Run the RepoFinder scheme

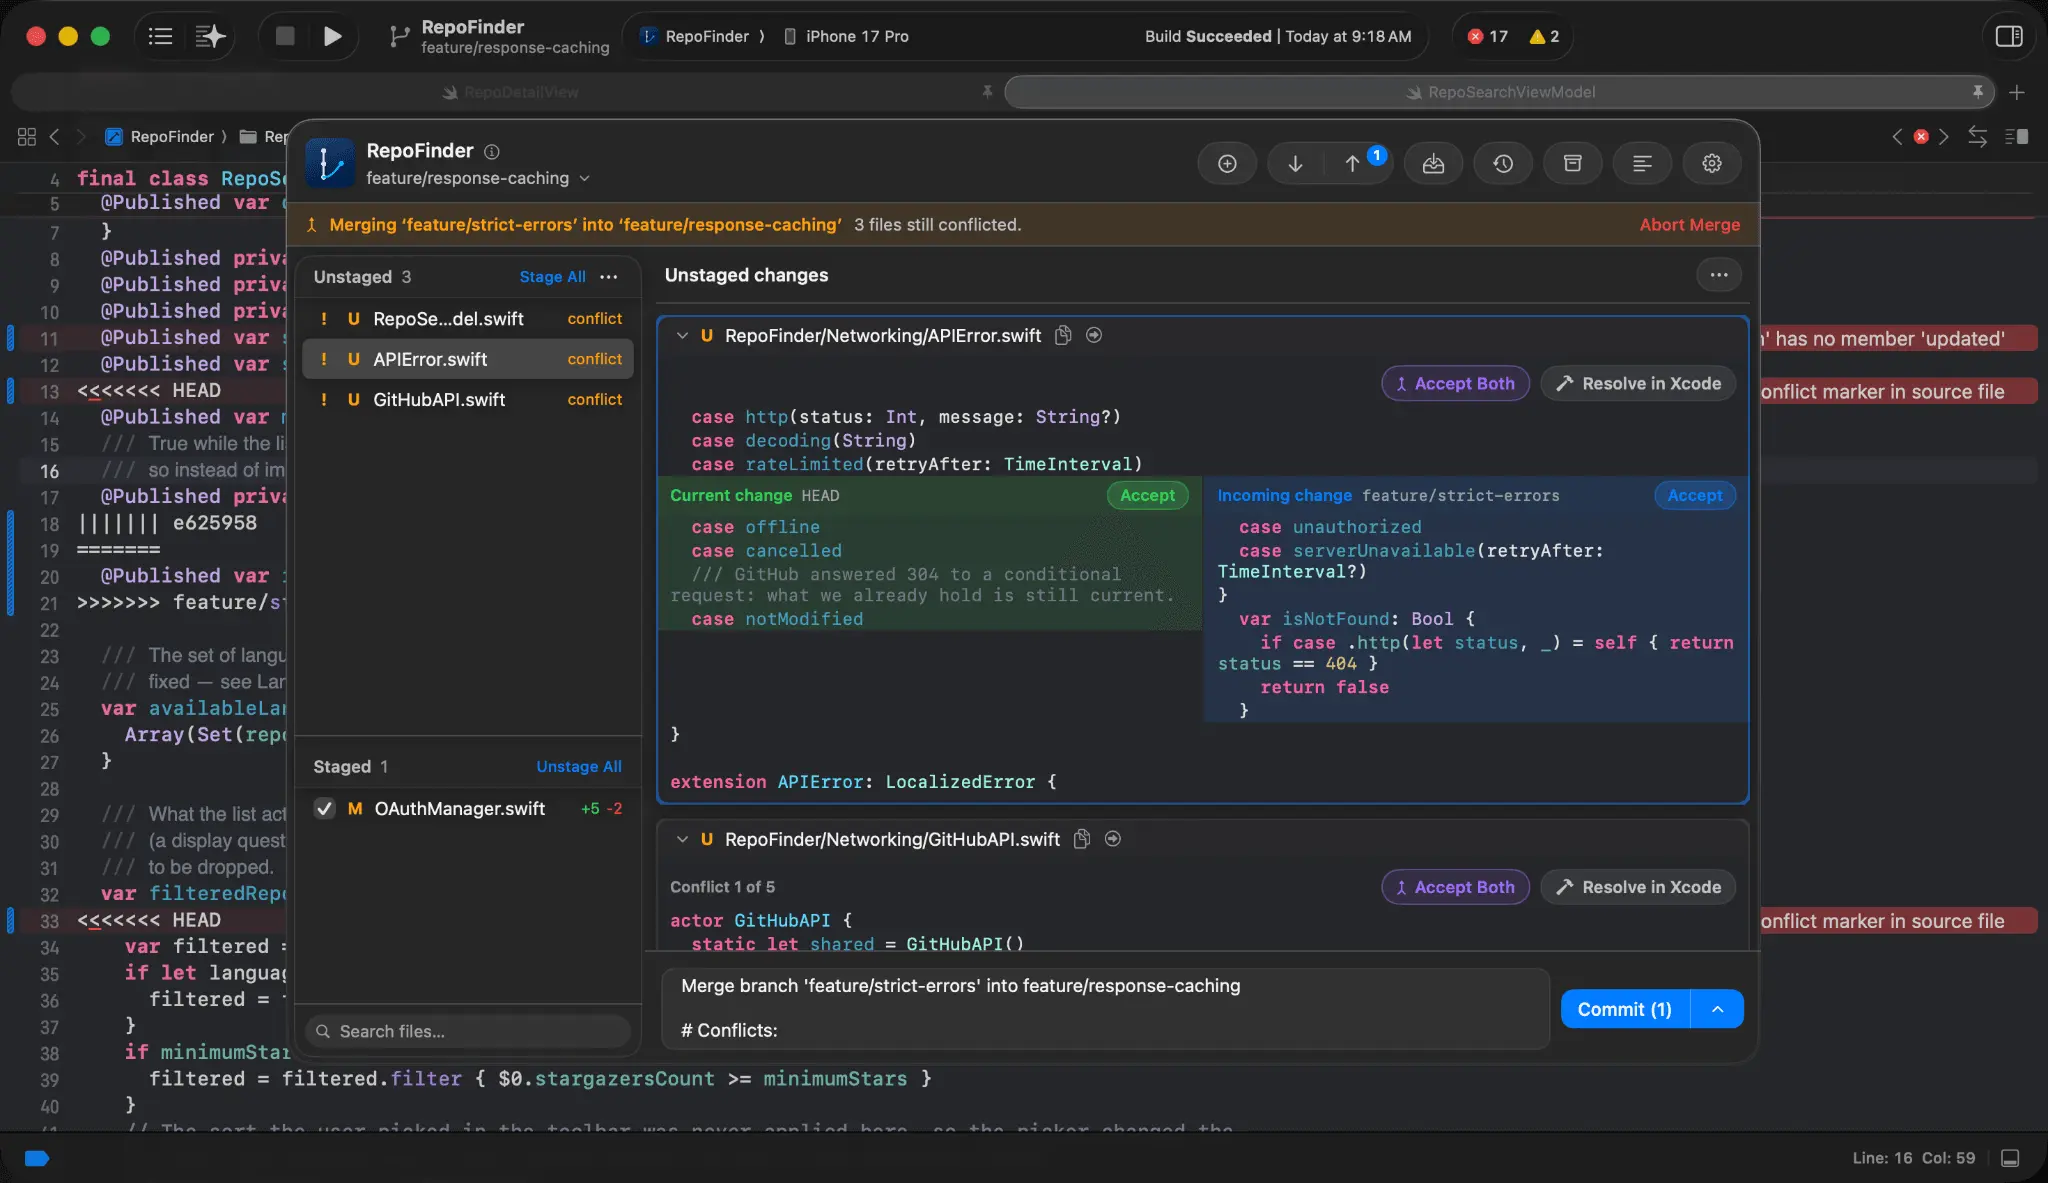pos(332,36)
